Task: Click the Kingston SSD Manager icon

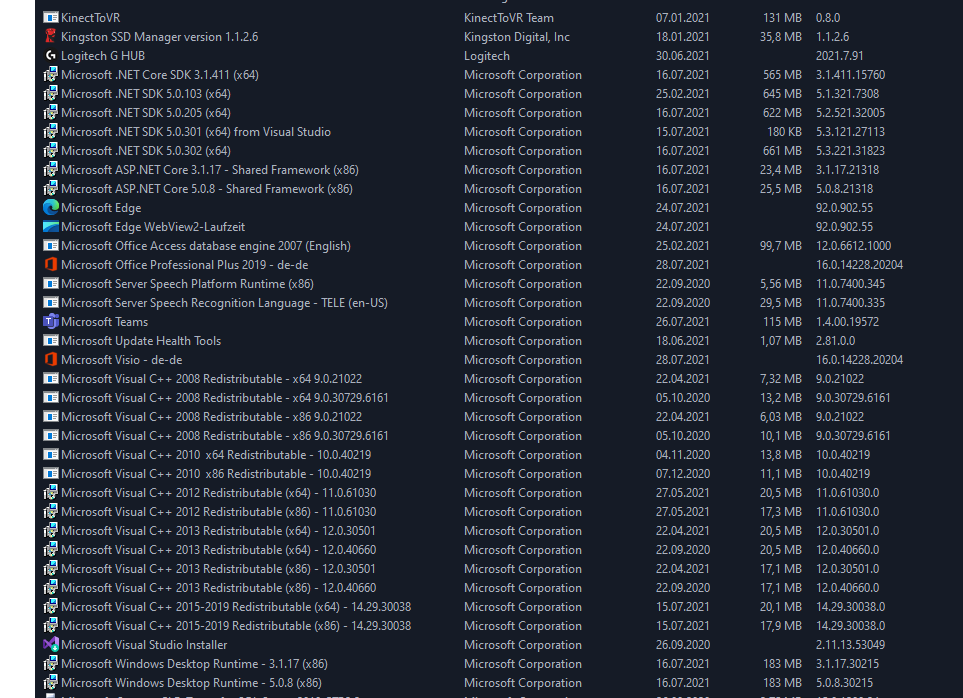Action: point(50,37)
